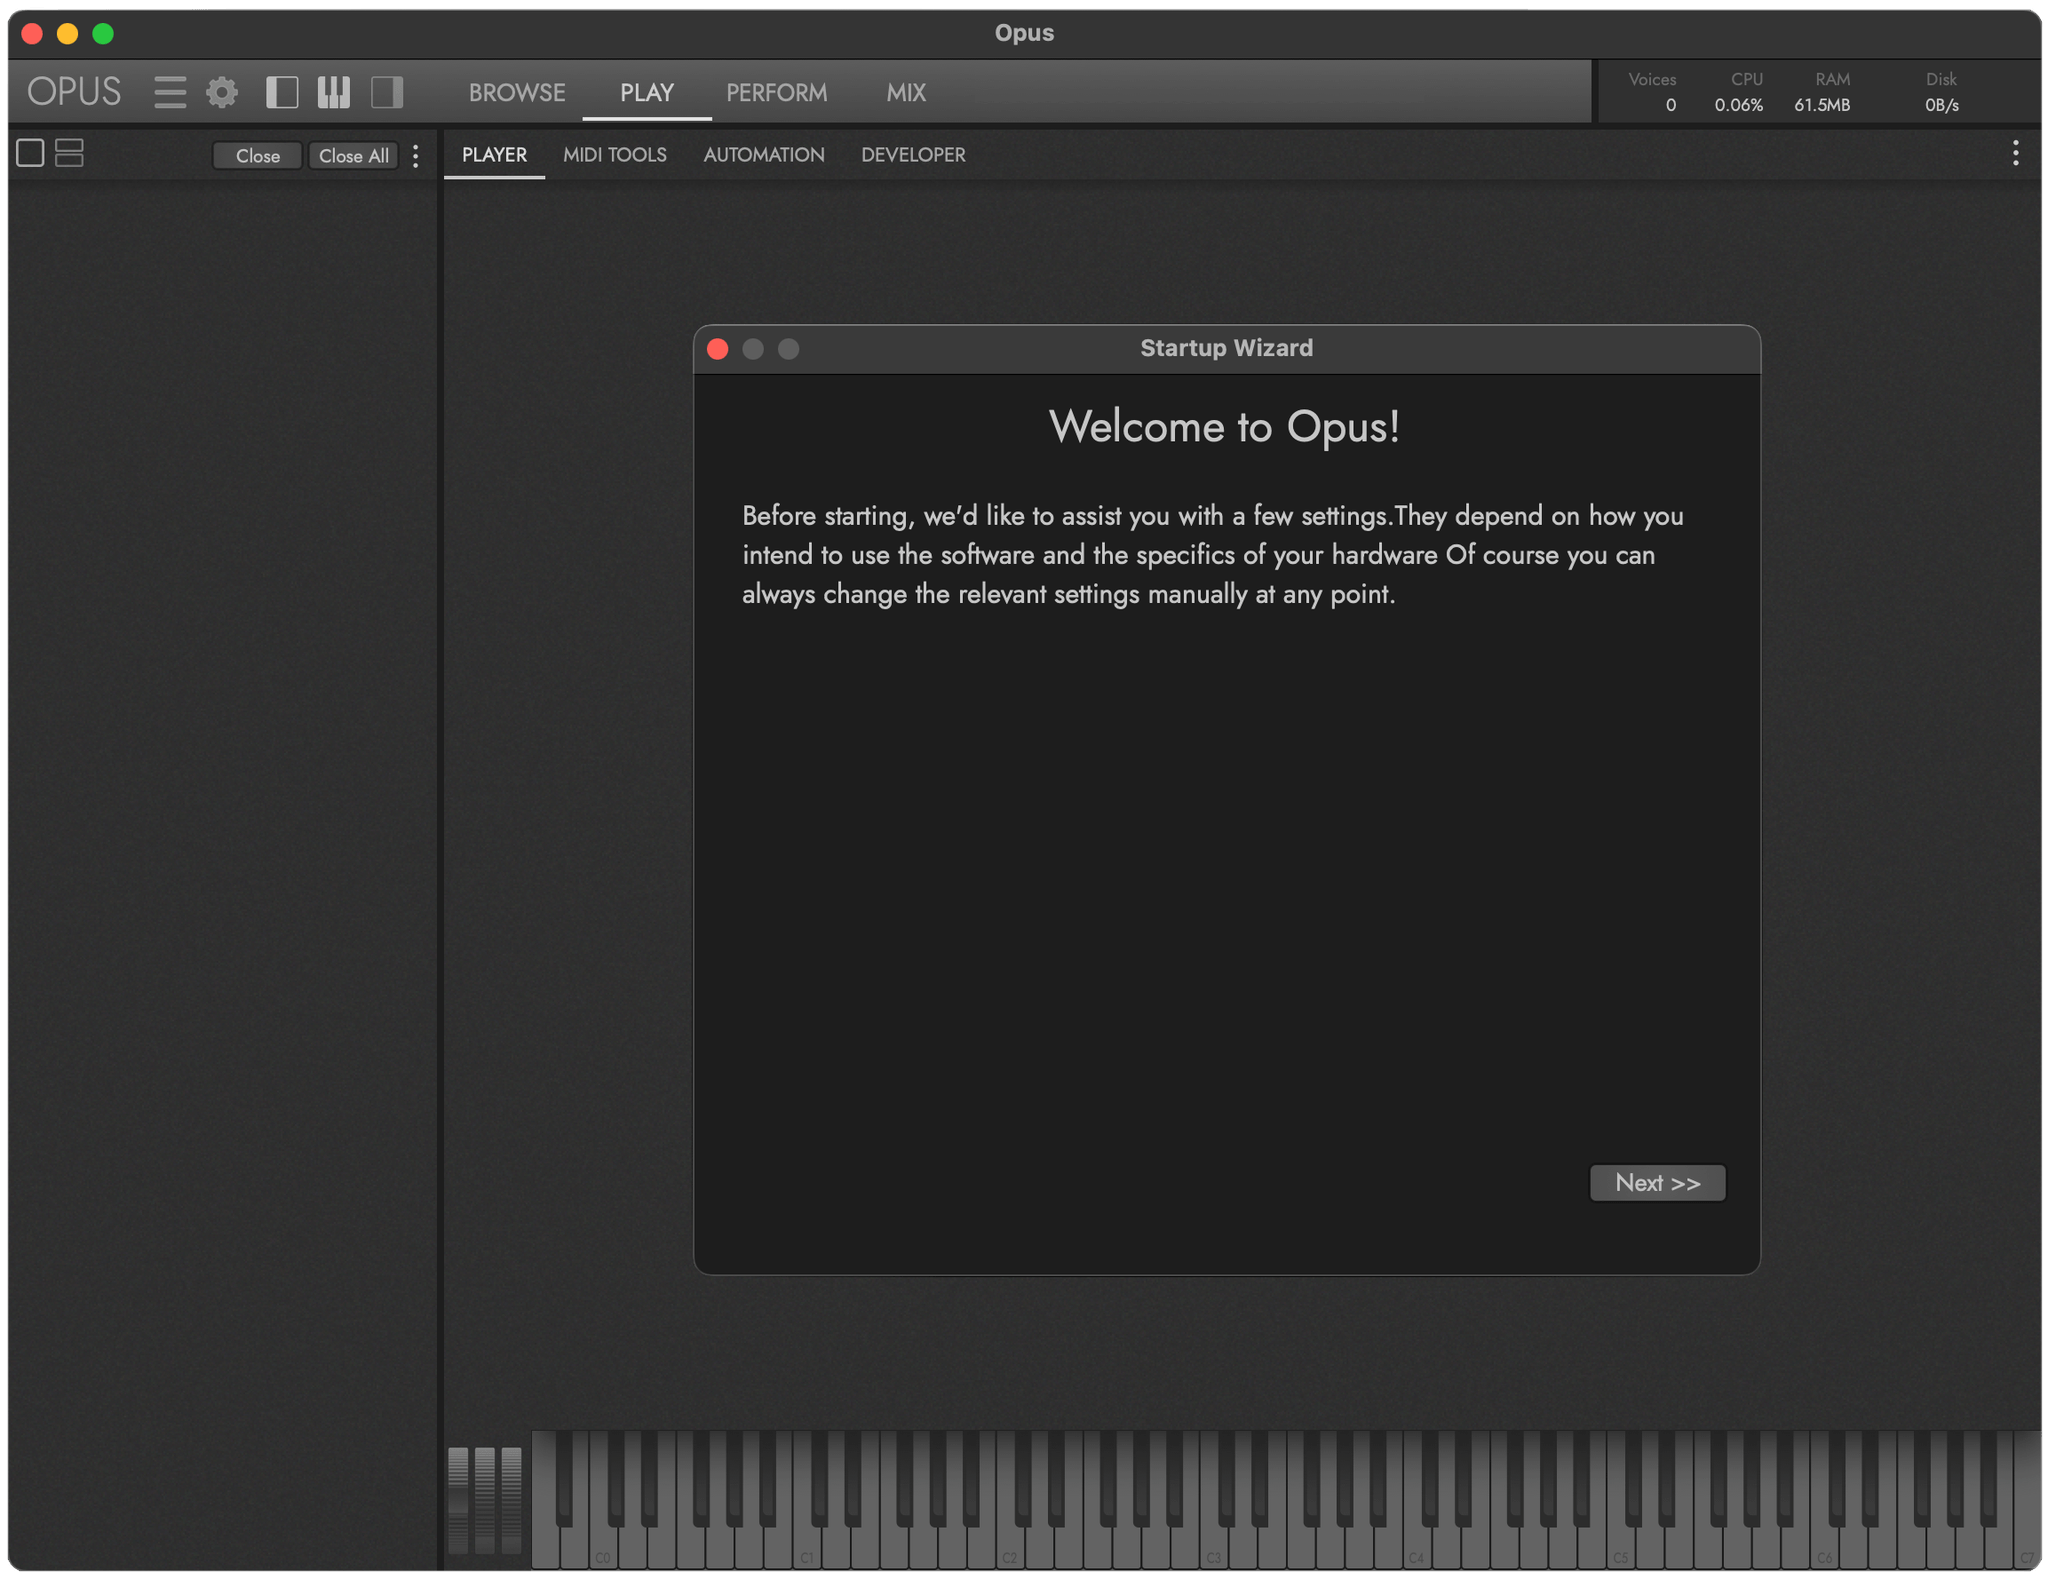This screenshot has width=2048, height=1579.
Task: Switch to the BROWSE page
Action: (517, 92)
